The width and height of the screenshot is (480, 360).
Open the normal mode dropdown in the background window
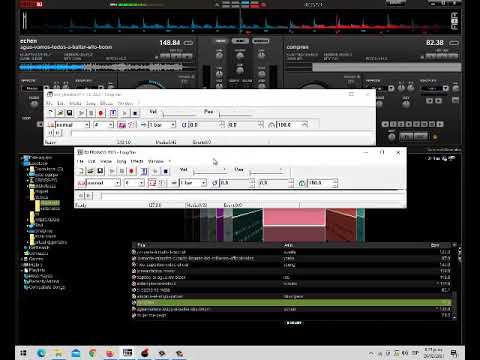87,125
